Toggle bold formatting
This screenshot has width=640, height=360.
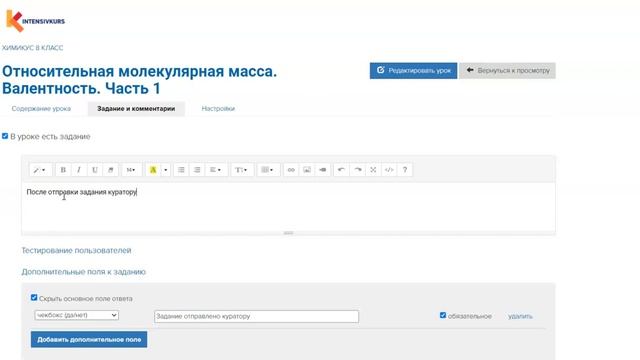63,170
